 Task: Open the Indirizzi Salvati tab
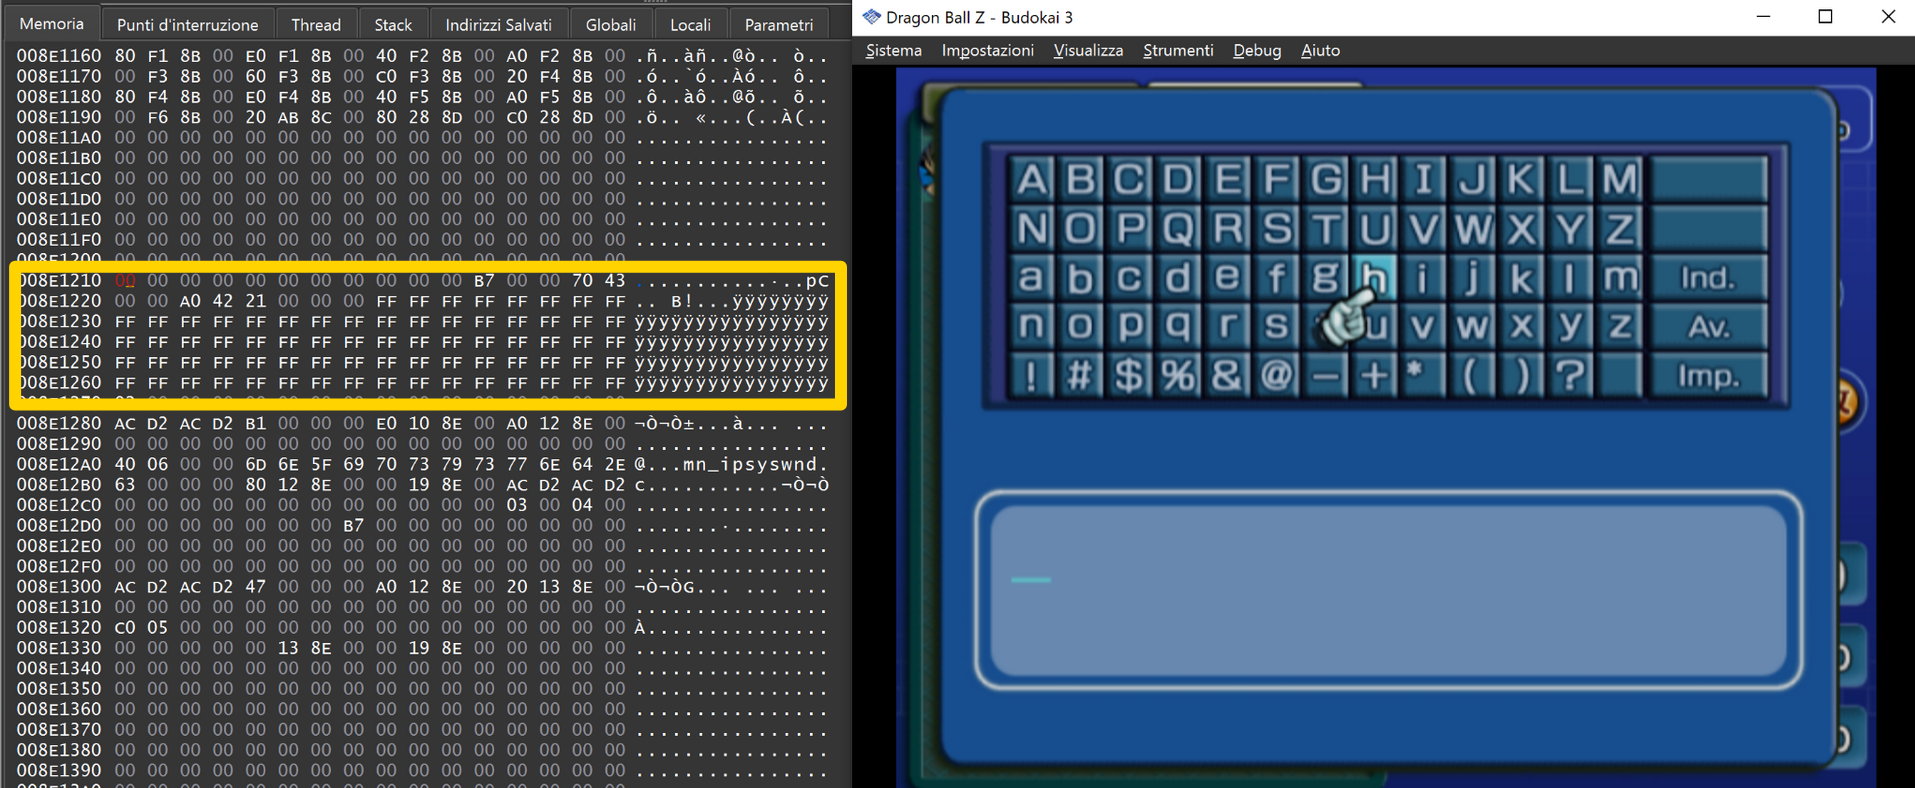point(498,24)
